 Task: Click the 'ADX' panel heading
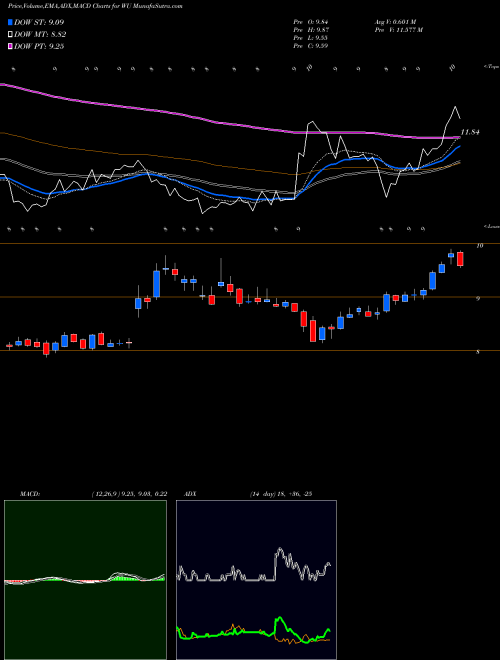click(x=190, y=494)
